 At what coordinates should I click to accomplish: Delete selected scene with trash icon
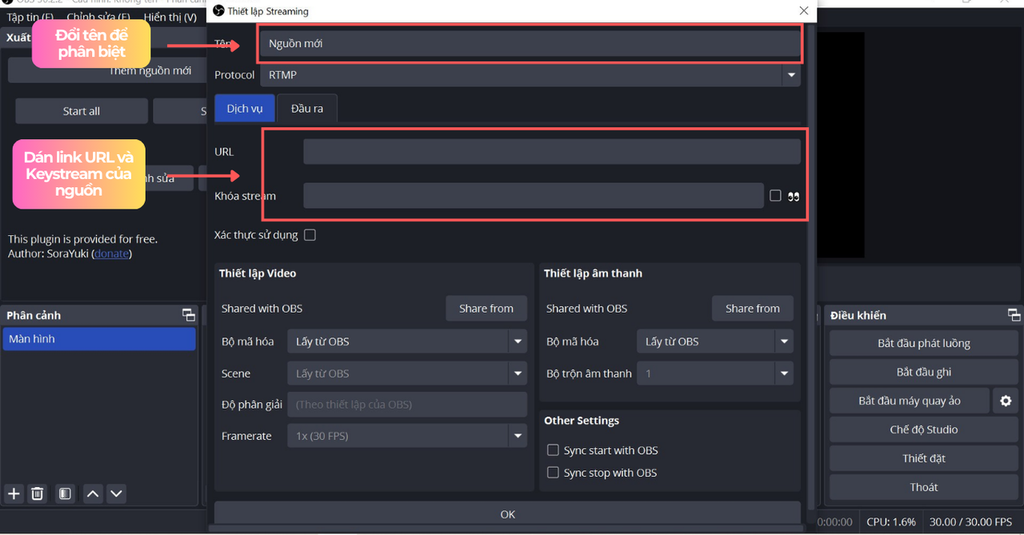point(37,494)
